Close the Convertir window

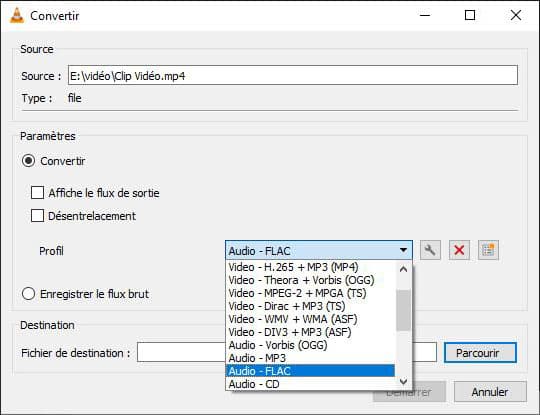point(516,15)
